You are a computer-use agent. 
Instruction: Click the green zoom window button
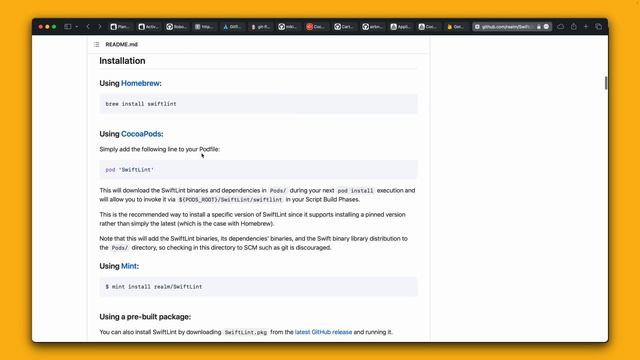coord(54,27)
